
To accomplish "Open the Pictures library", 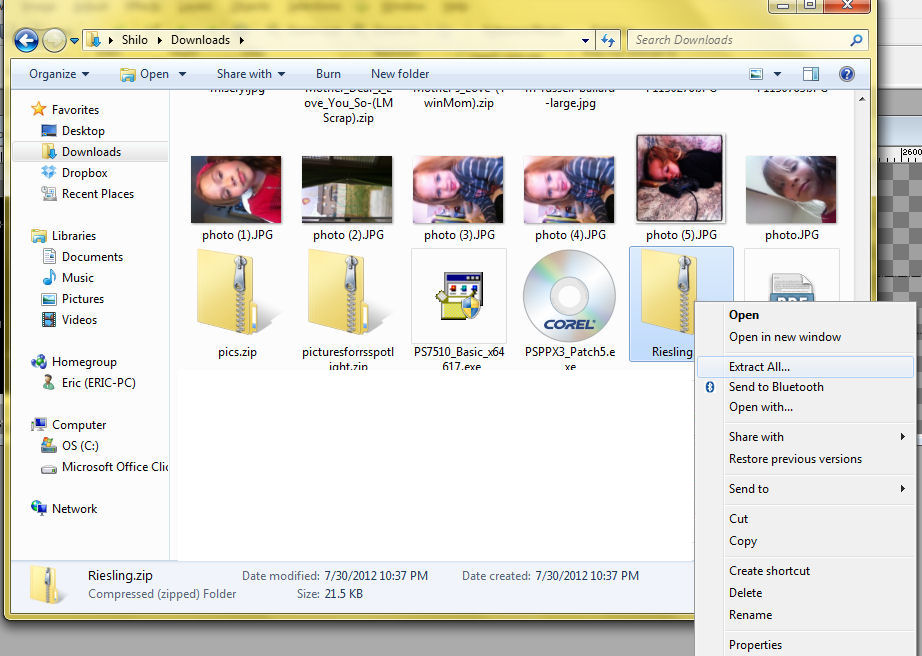I will (73, 299).
